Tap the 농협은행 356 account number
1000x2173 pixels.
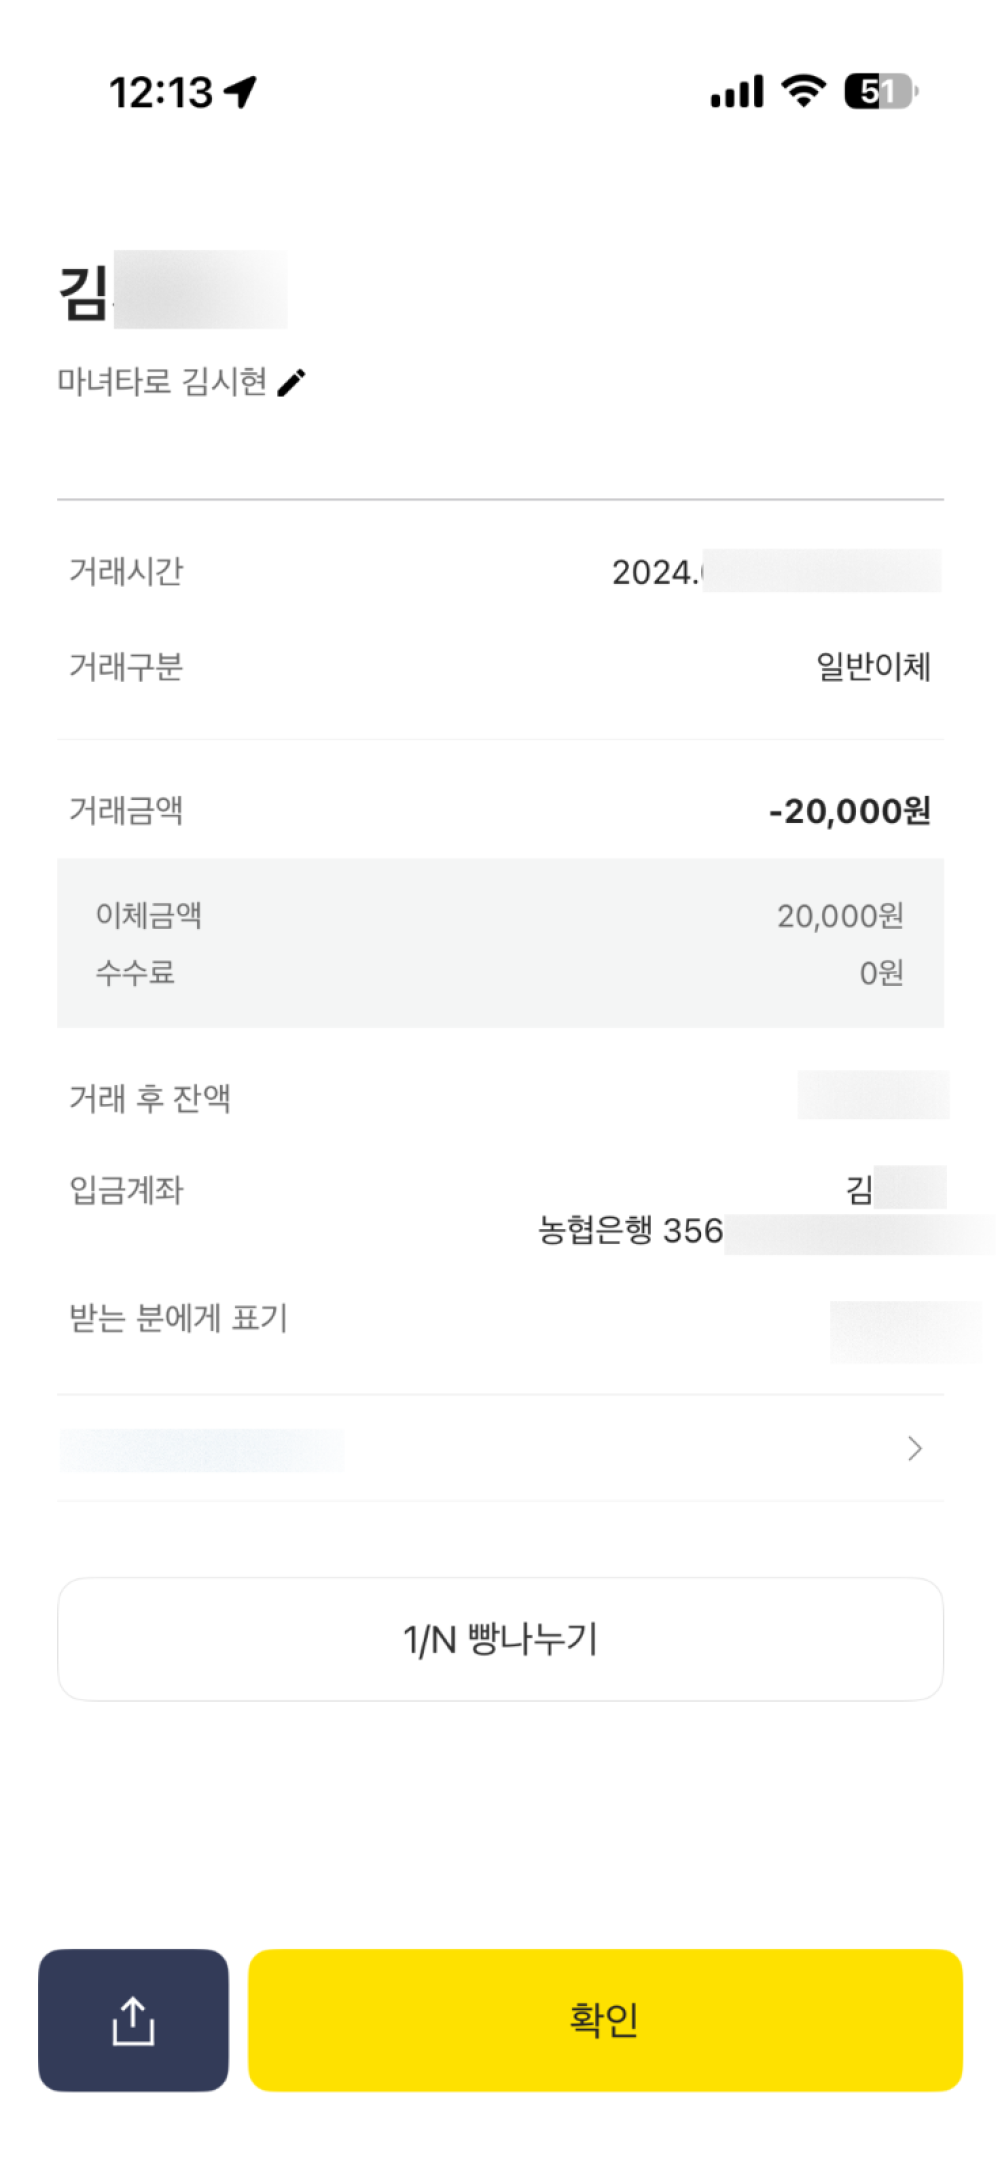[x=630, y=1230]
